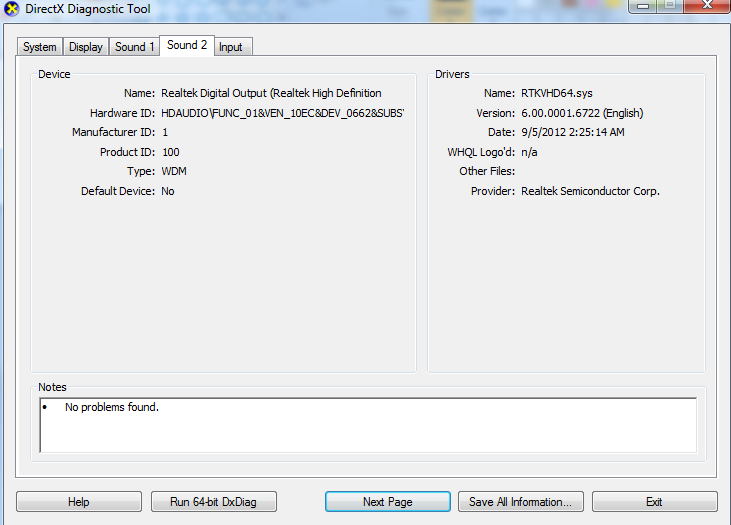The width and height of the screenshot is (731, 525).
Task: Click the Help button
Action: coord(79,502)
